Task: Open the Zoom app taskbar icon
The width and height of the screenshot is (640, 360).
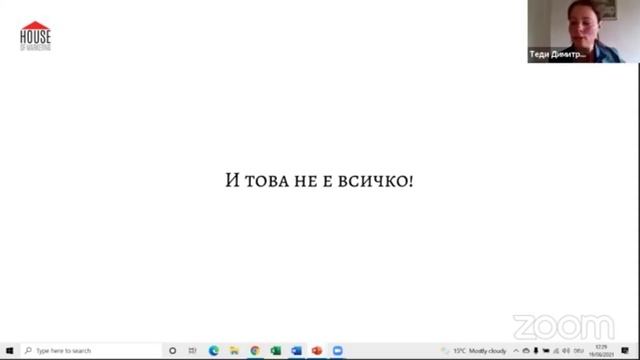Action: click(338, 351)
